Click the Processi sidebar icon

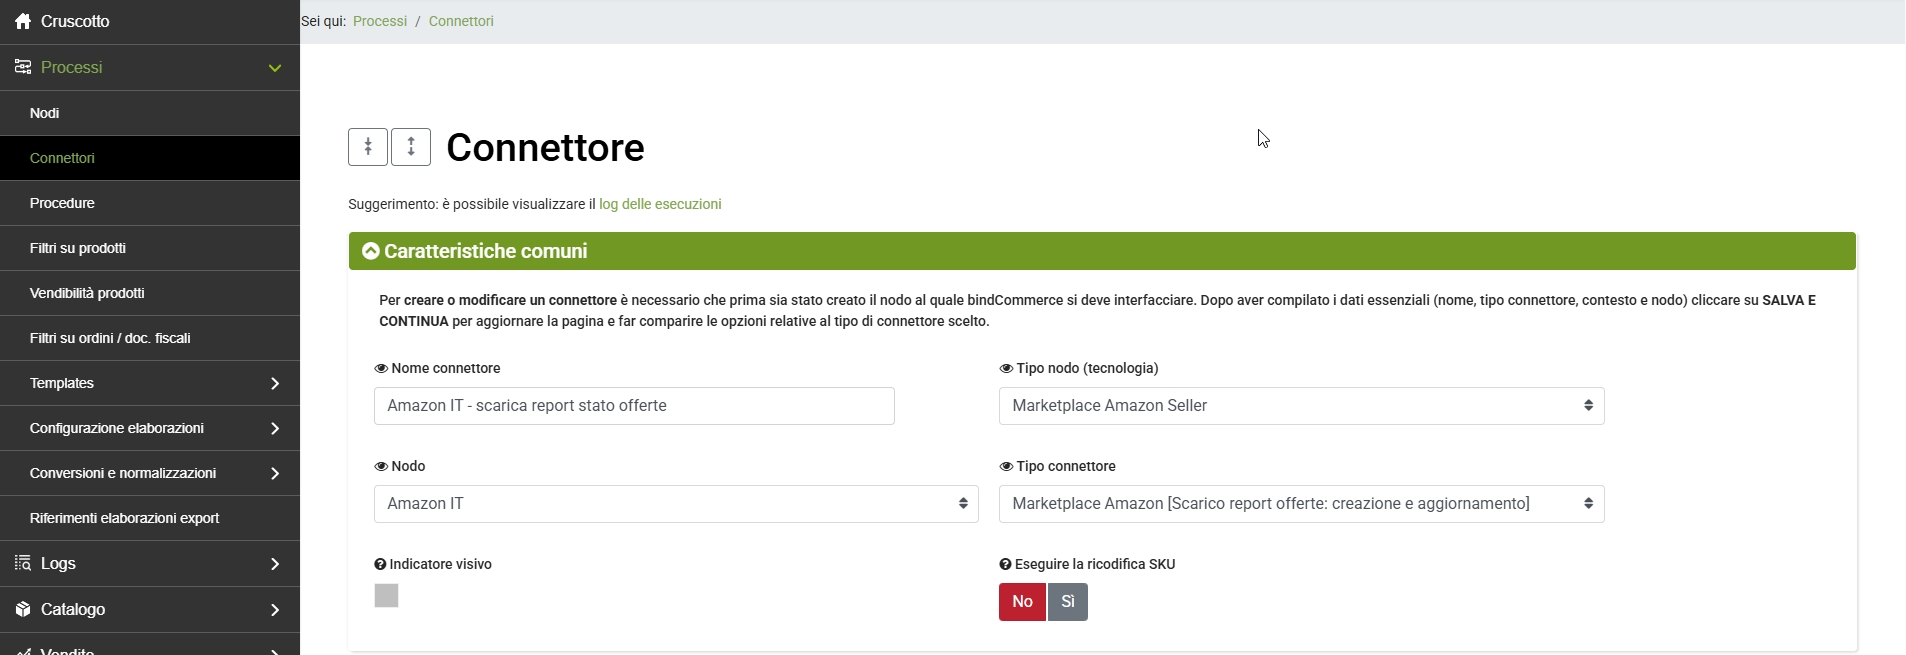pos(23,67)
